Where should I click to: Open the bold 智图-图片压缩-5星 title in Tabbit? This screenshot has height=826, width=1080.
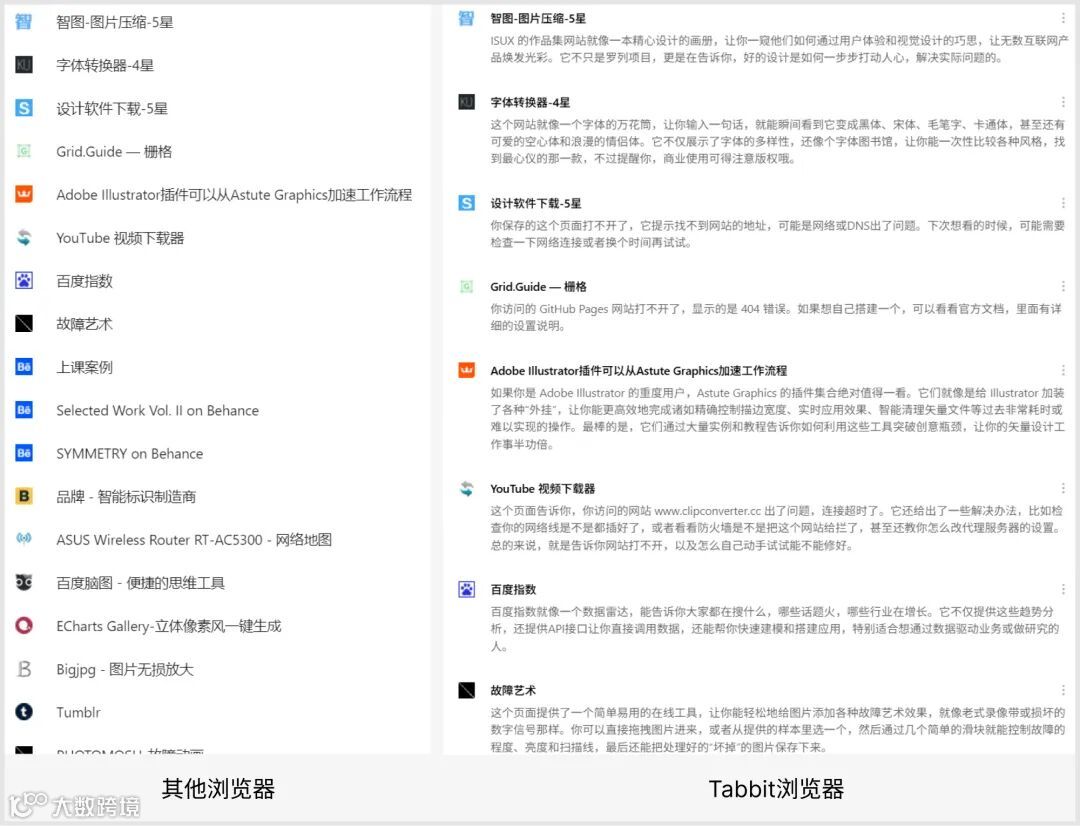(538, 19)
